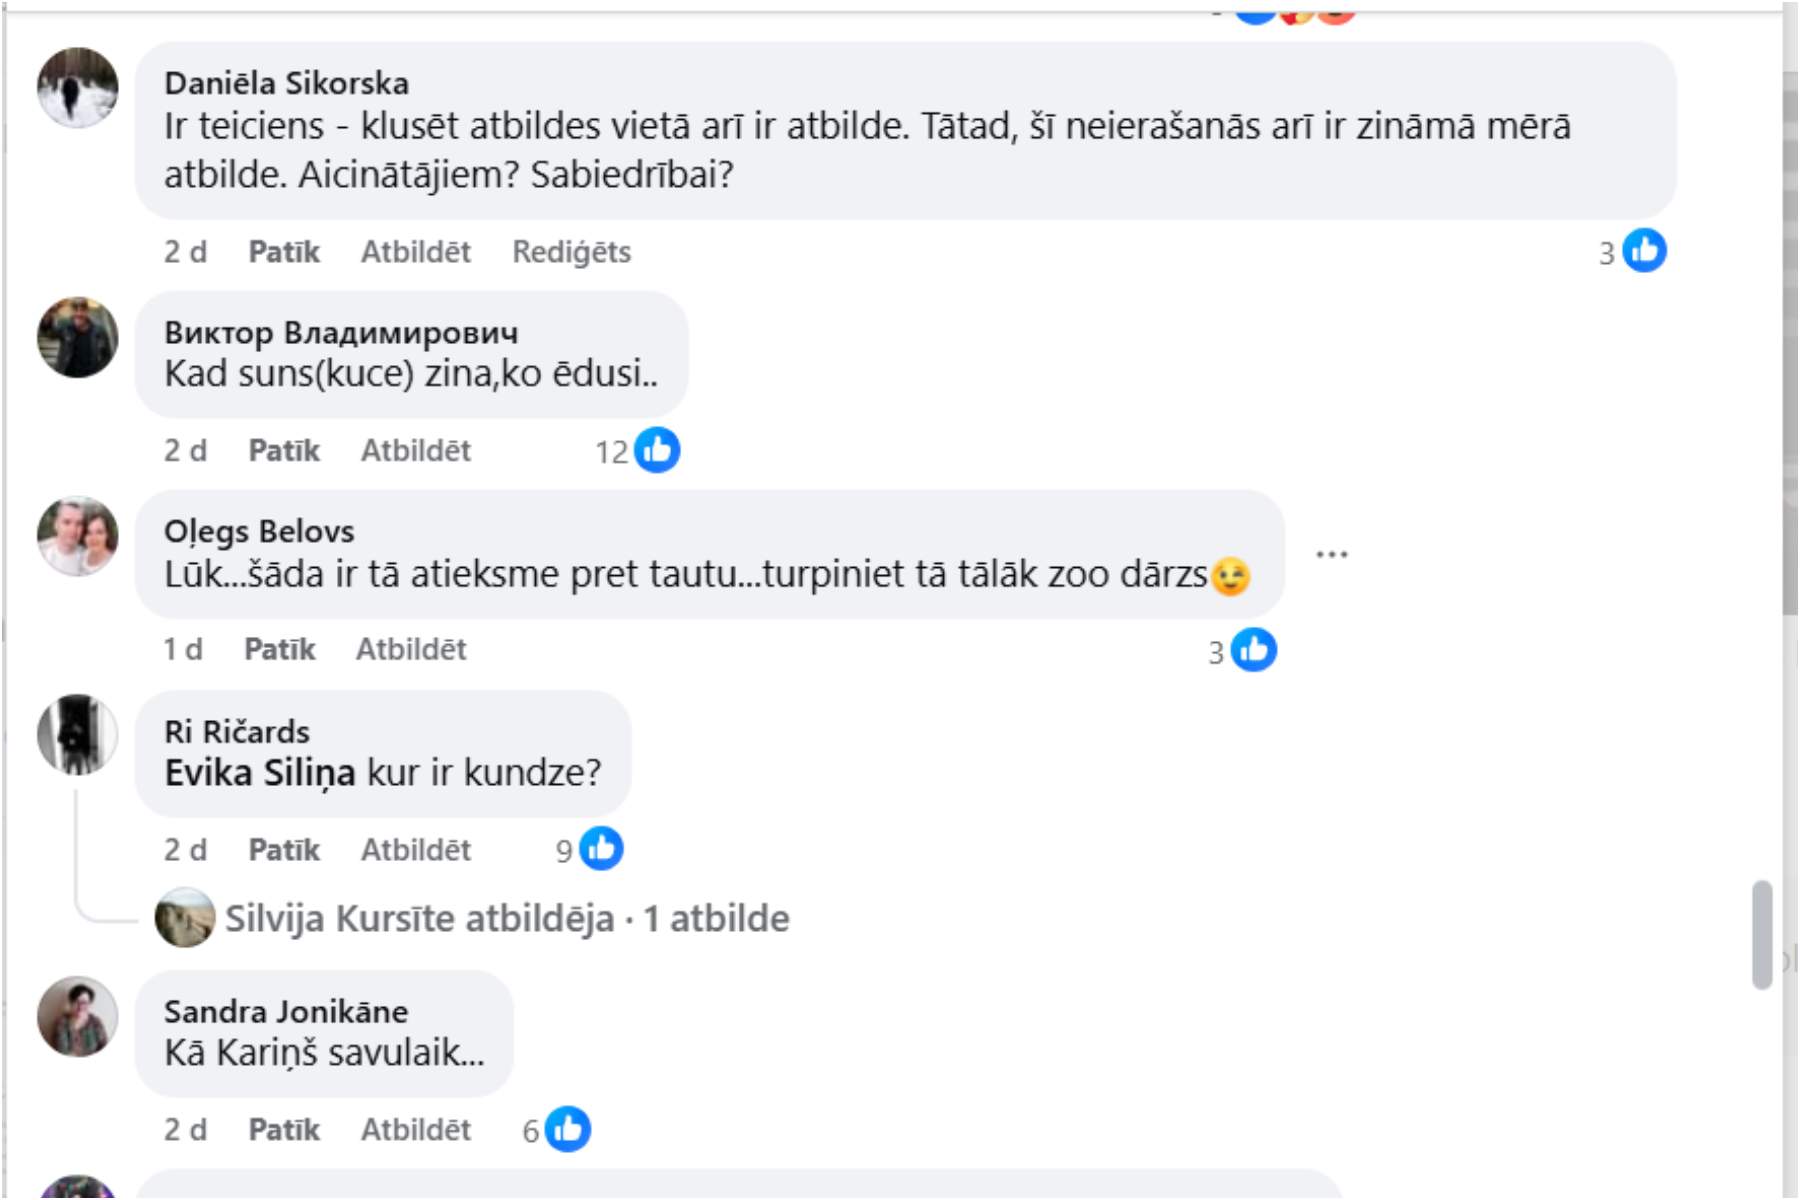Screen dimensions: 1800x1200
Task: Open Daniēla Sikorska's profile picture
Action: pos(78,87)
